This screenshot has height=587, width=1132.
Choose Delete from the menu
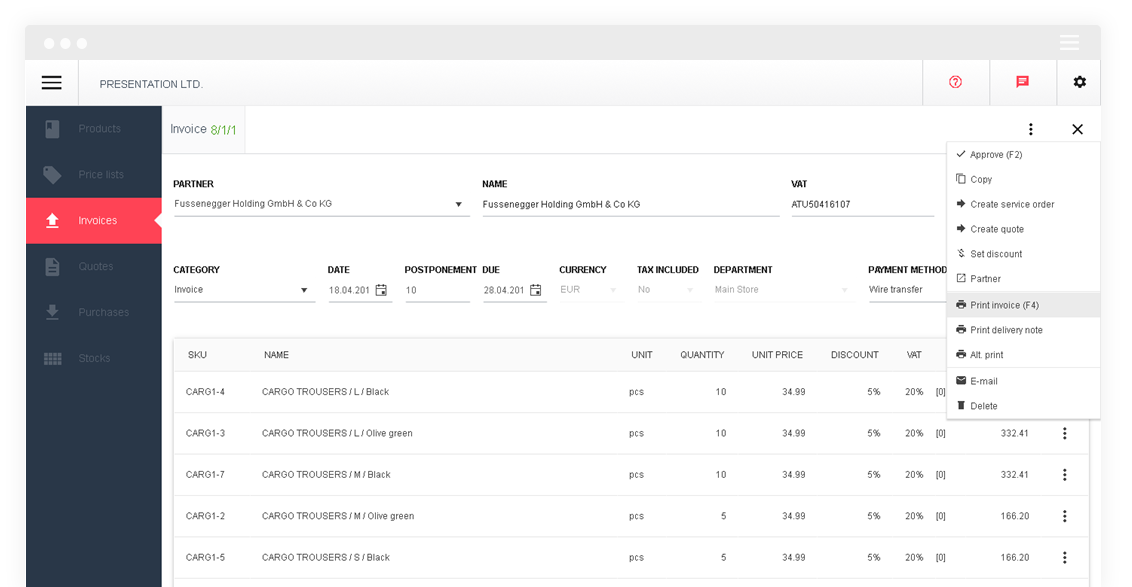coord(1023,406)
